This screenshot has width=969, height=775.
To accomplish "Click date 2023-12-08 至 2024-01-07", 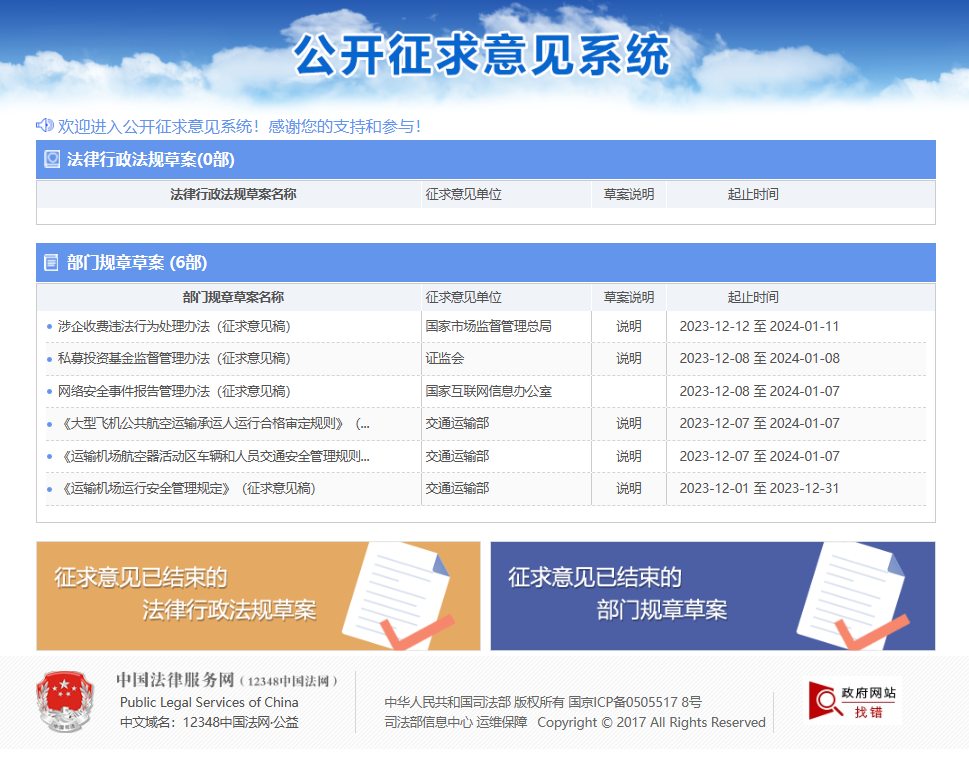I will 759,391.
